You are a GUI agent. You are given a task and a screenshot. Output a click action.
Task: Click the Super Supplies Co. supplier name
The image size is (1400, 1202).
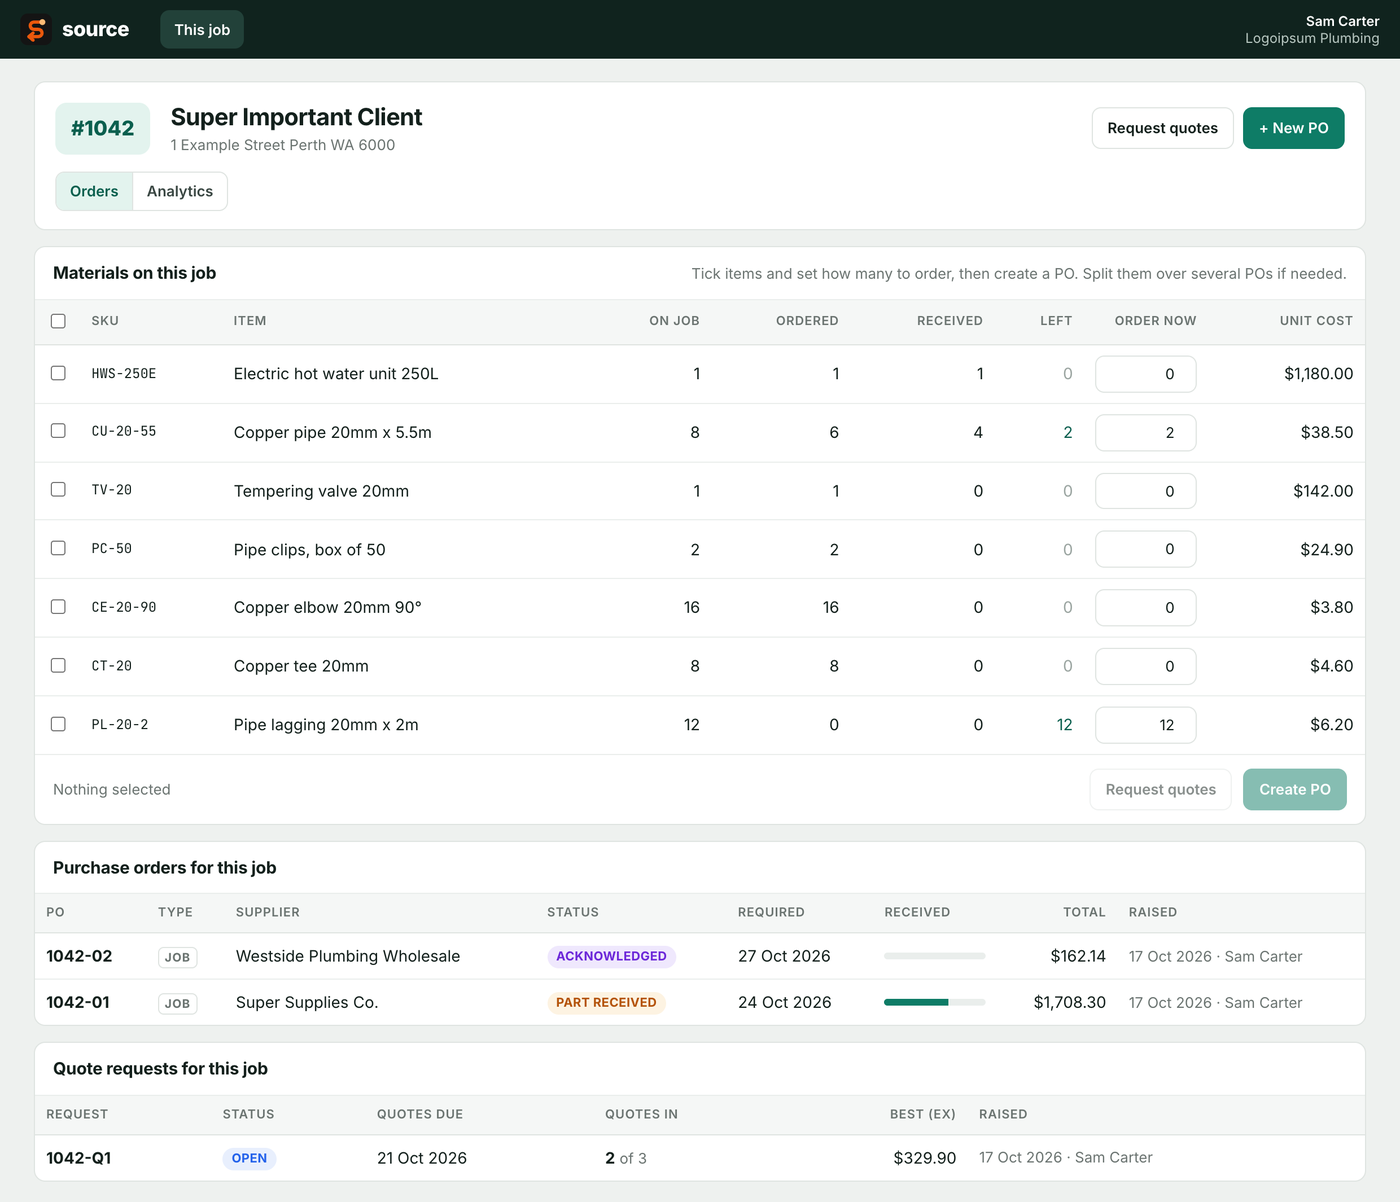[x=307, y=1002]
